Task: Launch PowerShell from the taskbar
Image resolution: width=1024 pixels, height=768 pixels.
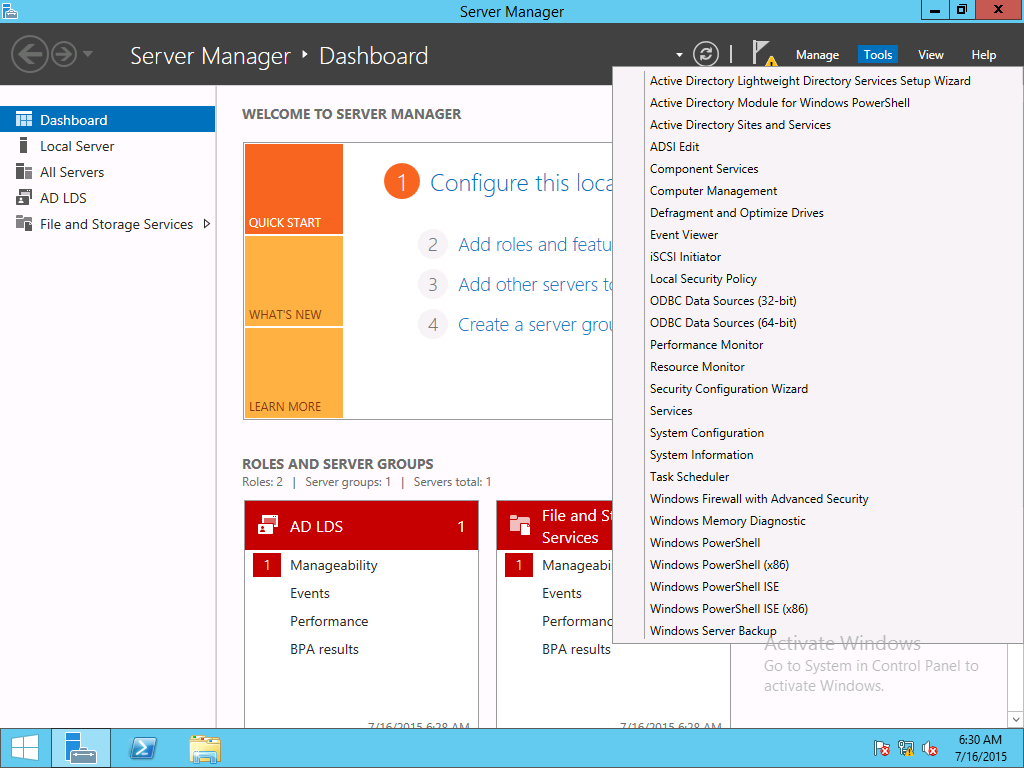Action: [143, 748]
